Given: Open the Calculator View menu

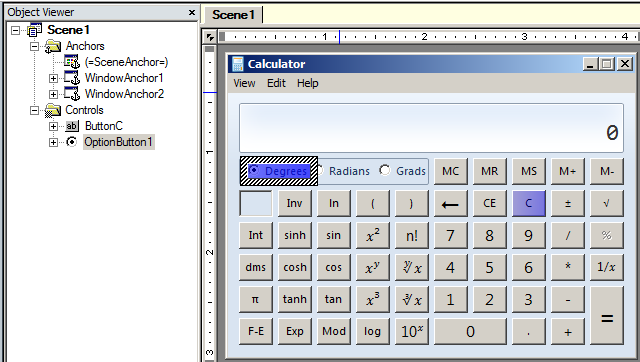Looking at the screenshot, I should (244, 83).
